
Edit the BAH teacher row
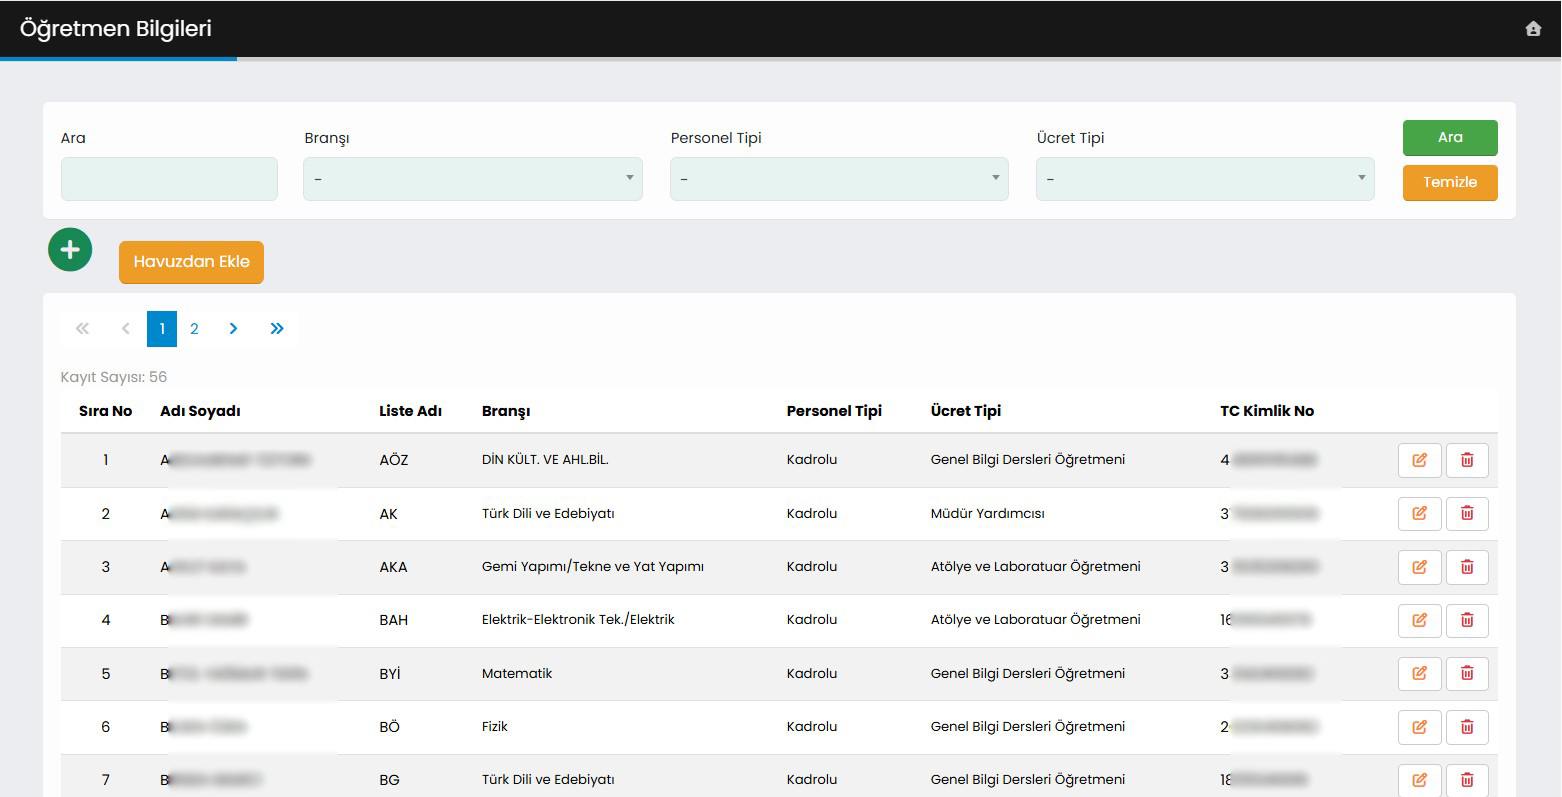pos(1419,620)
